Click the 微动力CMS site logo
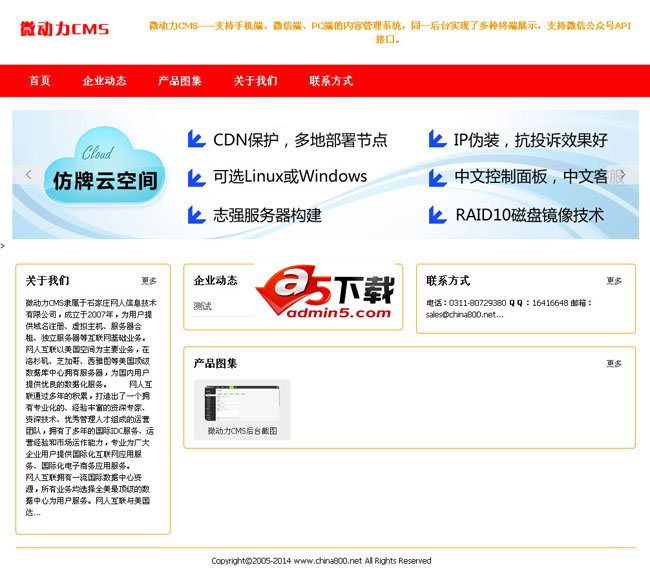This screenshot has height=585, width=650. (64, 29)
